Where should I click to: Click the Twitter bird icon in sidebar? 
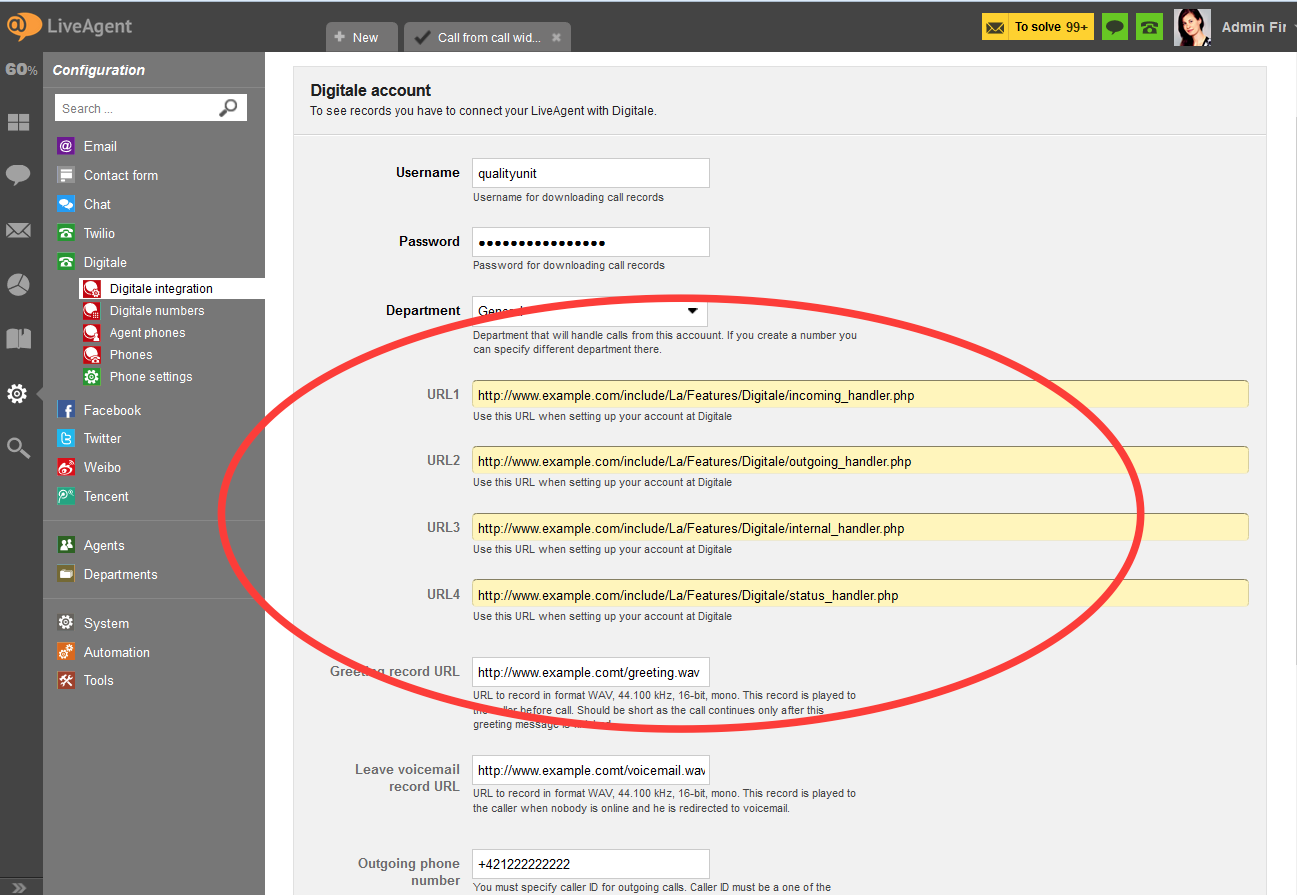tap(66, 438)
